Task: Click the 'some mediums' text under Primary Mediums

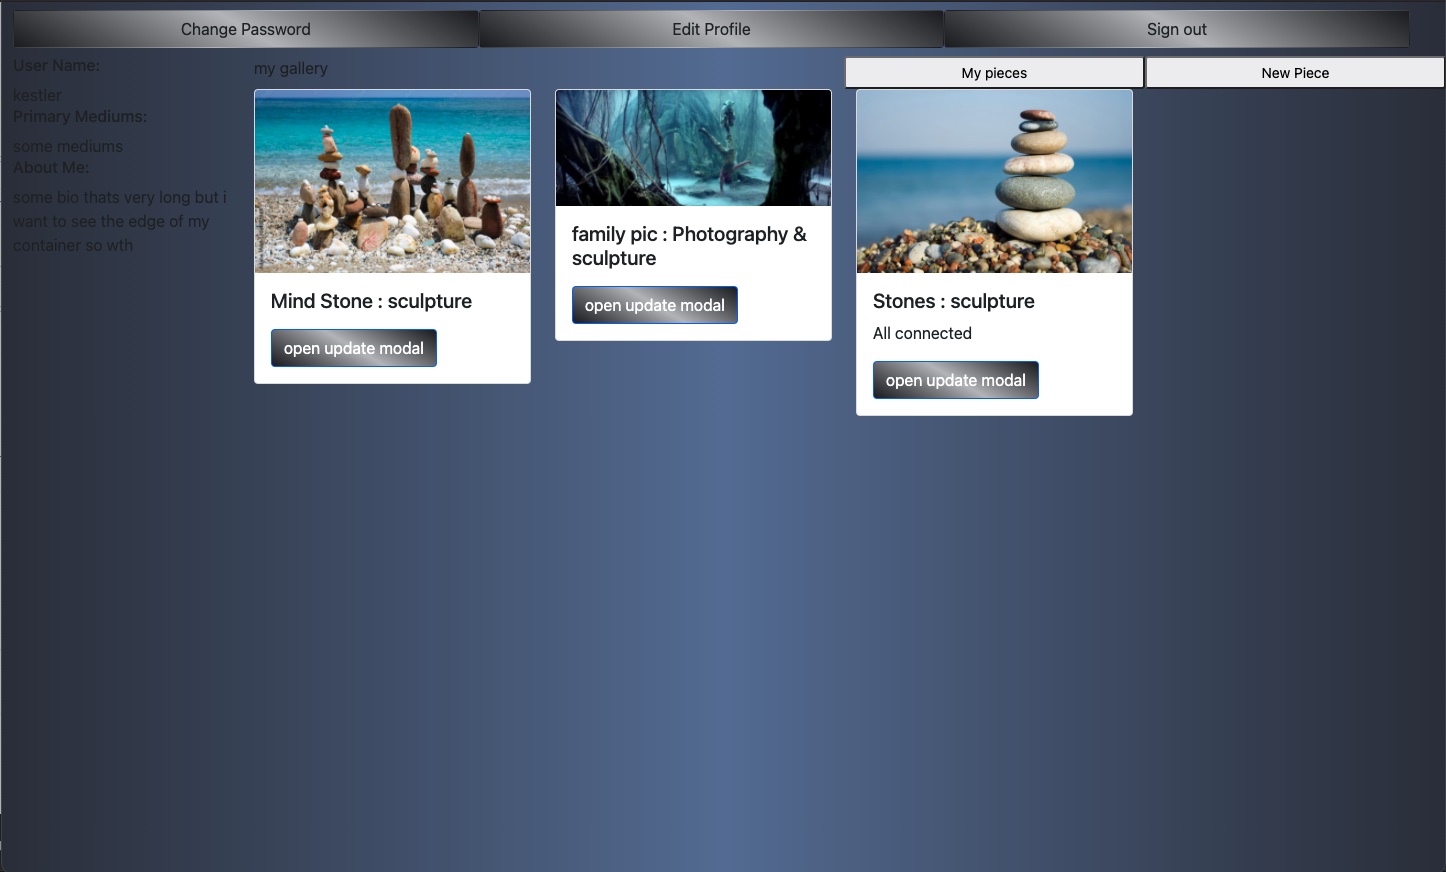Action: 67,146
